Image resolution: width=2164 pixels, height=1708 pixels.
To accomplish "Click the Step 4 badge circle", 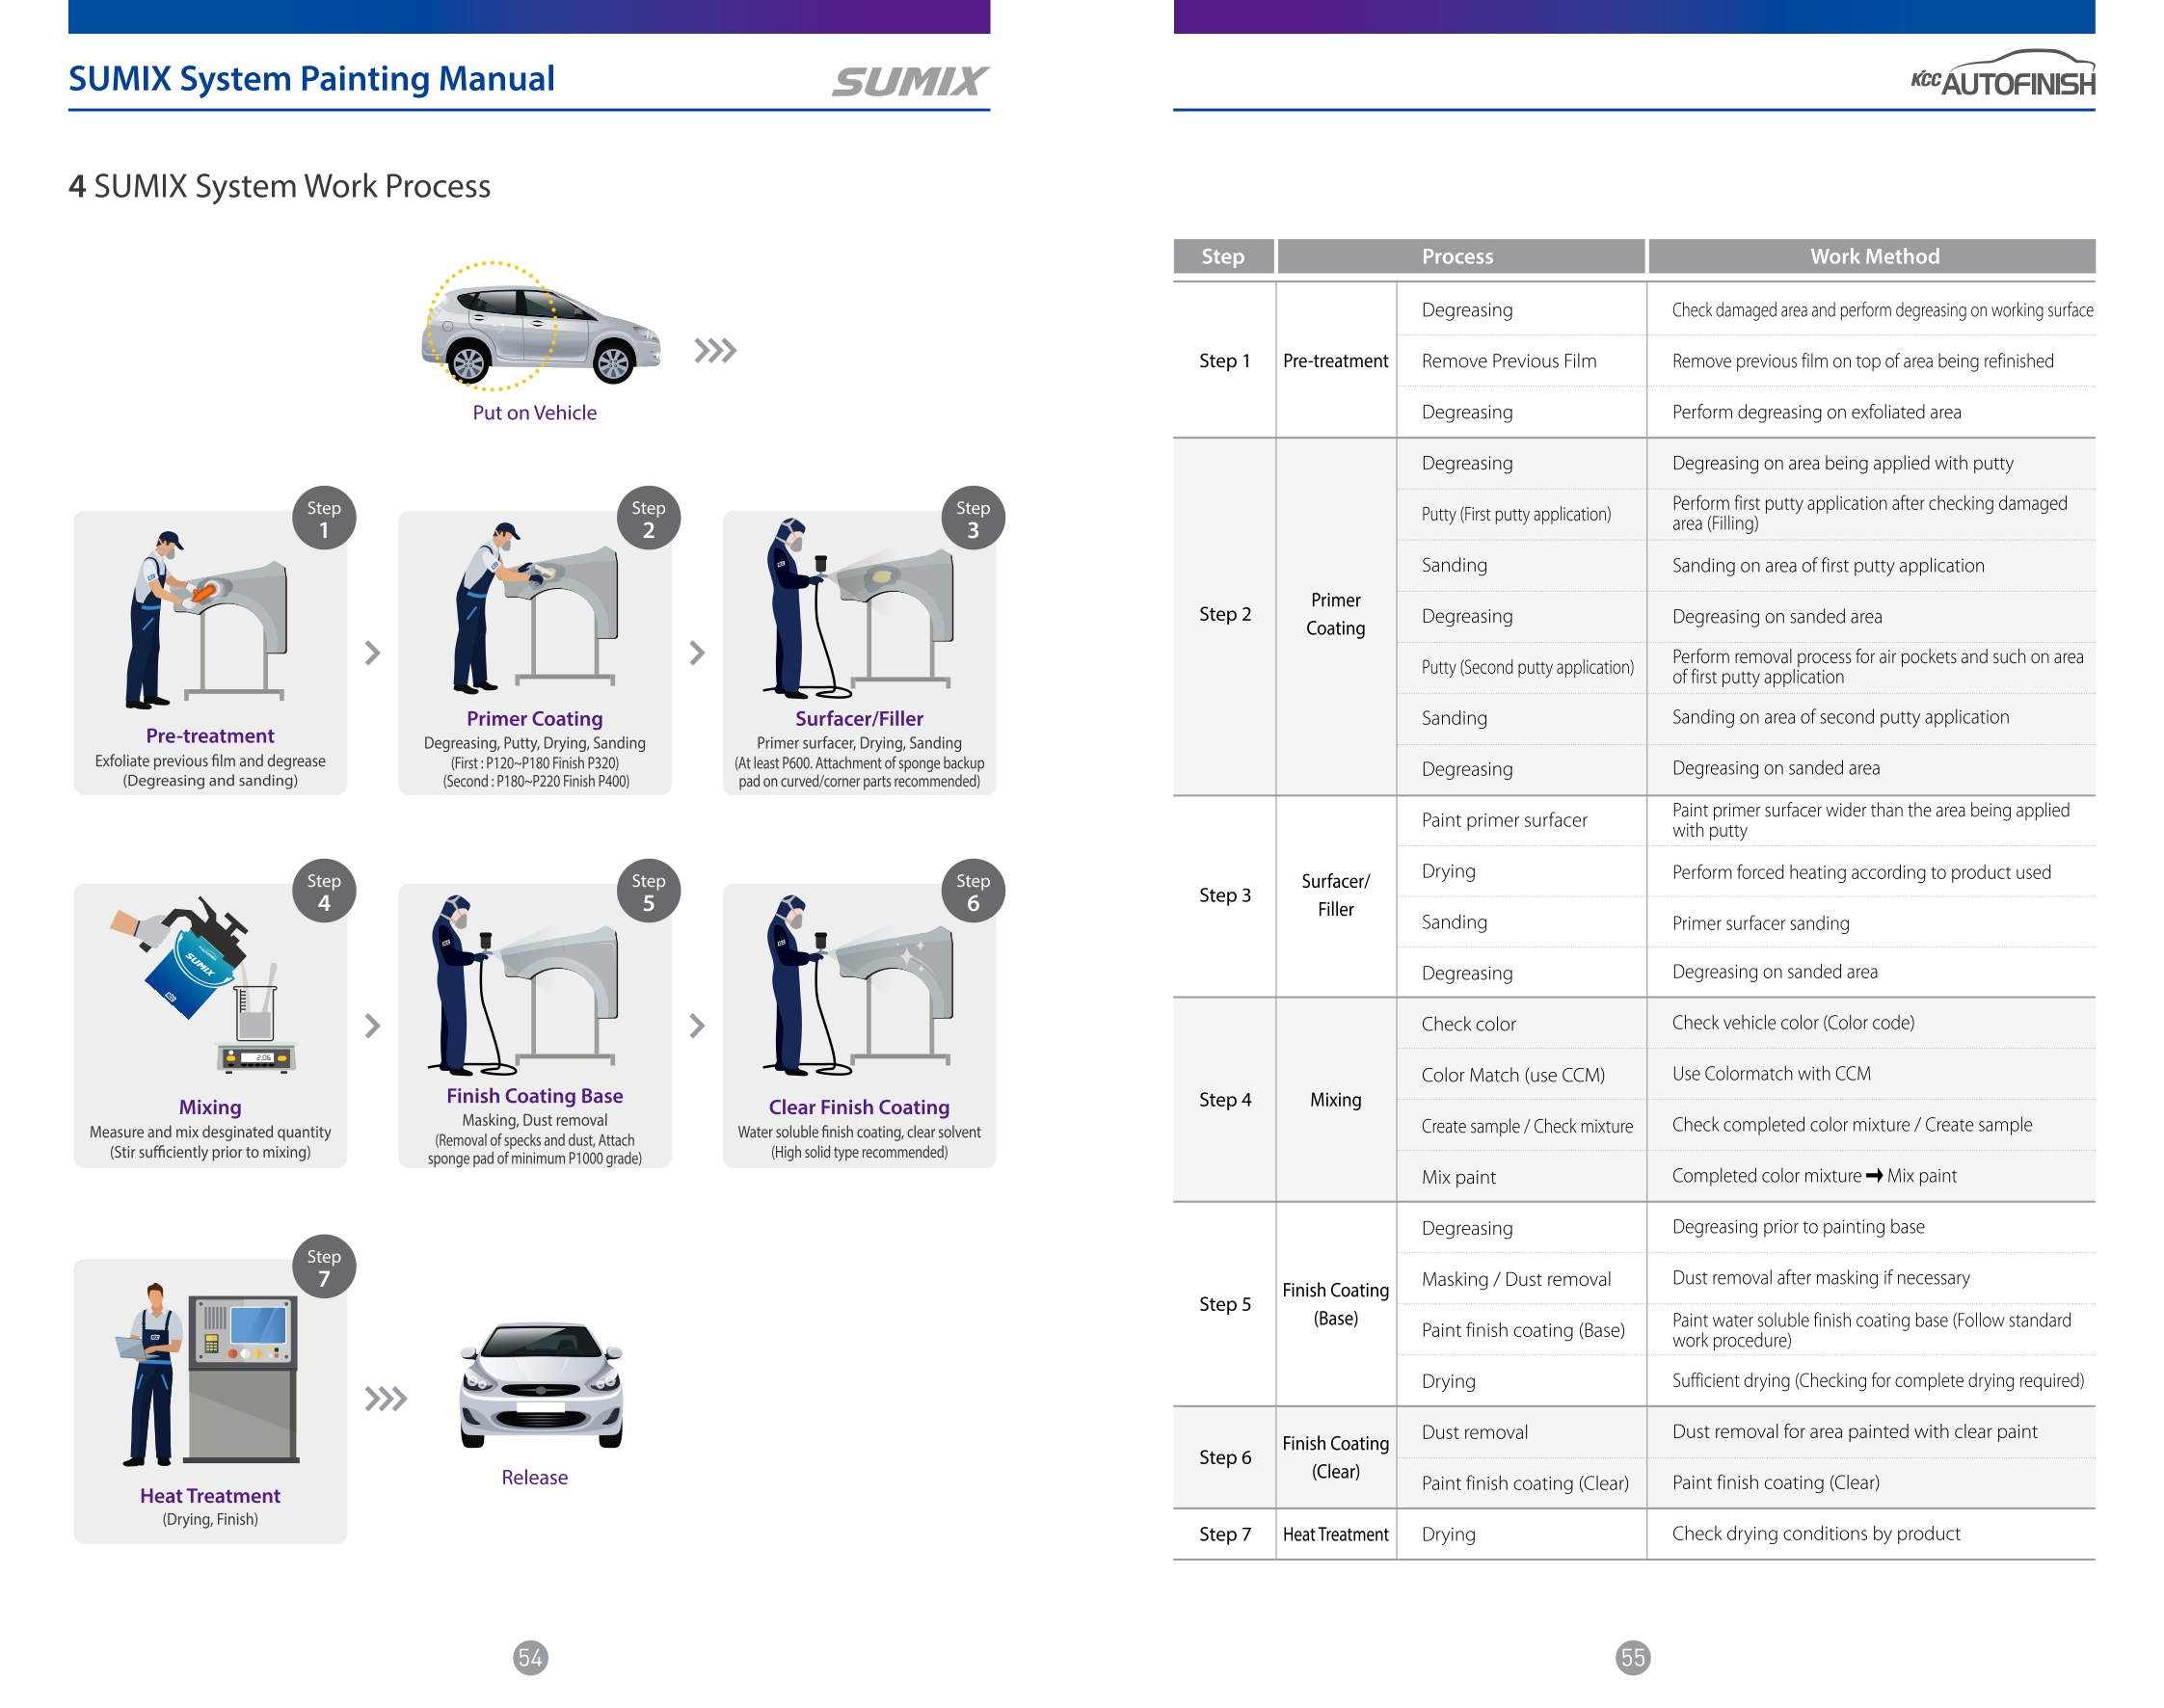I will tap(324, 891).
